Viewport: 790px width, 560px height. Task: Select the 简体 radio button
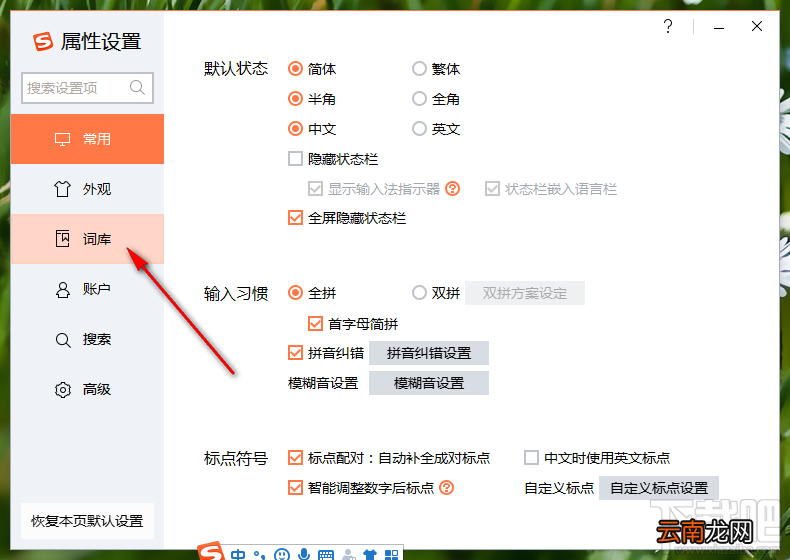(295, 69)
